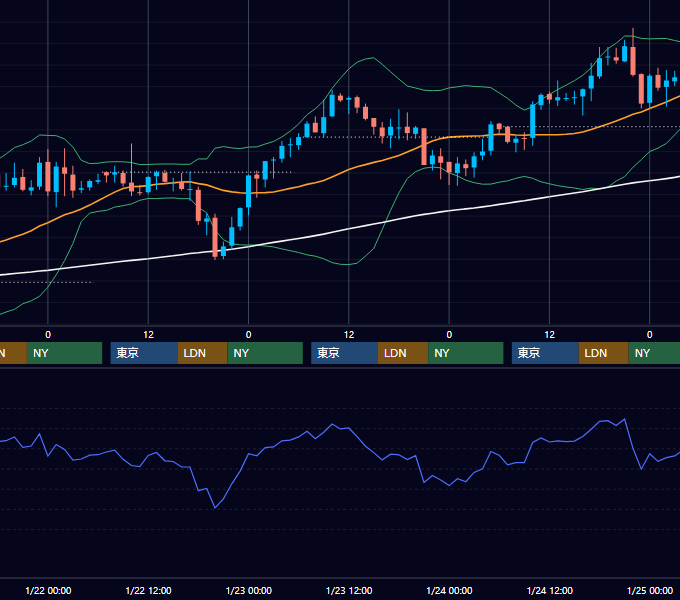Viewport: 680px width, 600px height.
Task: Select the LDN session block on 1/24
Action: coord(604,353)
